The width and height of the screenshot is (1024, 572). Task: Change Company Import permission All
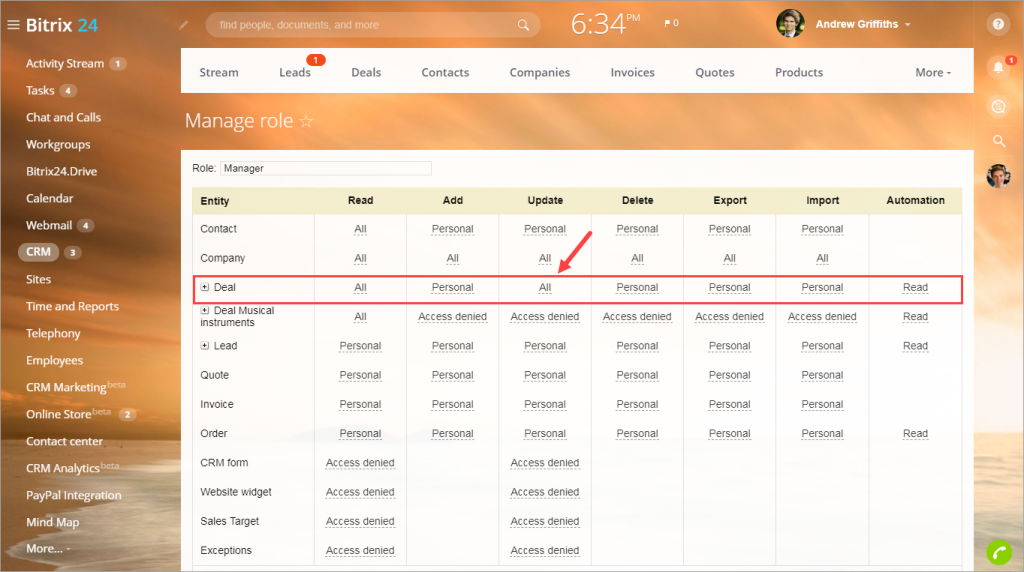(822, 259)
